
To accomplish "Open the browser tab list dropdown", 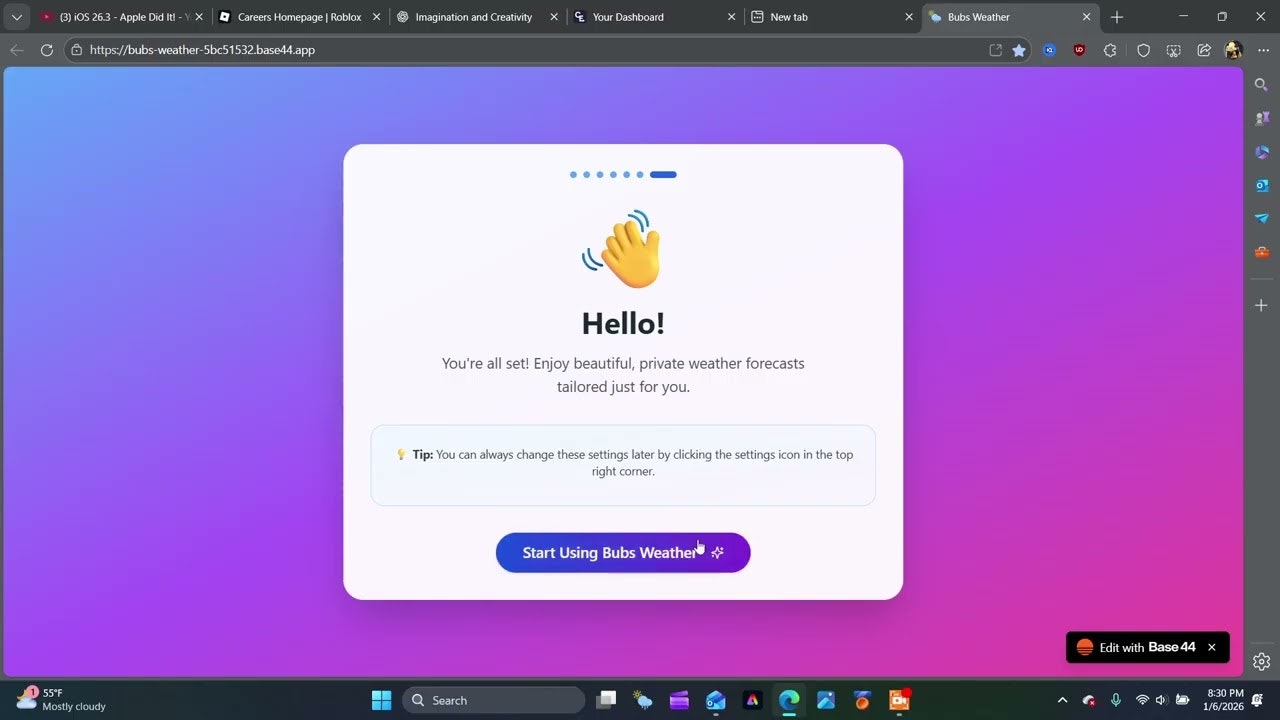I will click(16, 17).
